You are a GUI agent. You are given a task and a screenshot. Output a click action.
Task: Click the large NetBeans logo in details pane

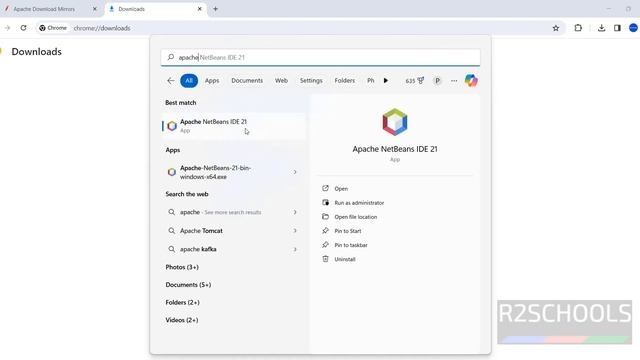coord(395,122)
